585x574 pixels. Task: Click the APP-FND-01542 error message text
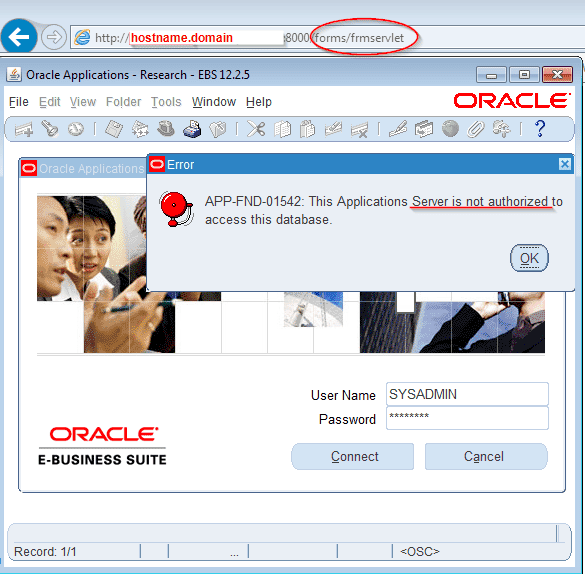(384, 210)
